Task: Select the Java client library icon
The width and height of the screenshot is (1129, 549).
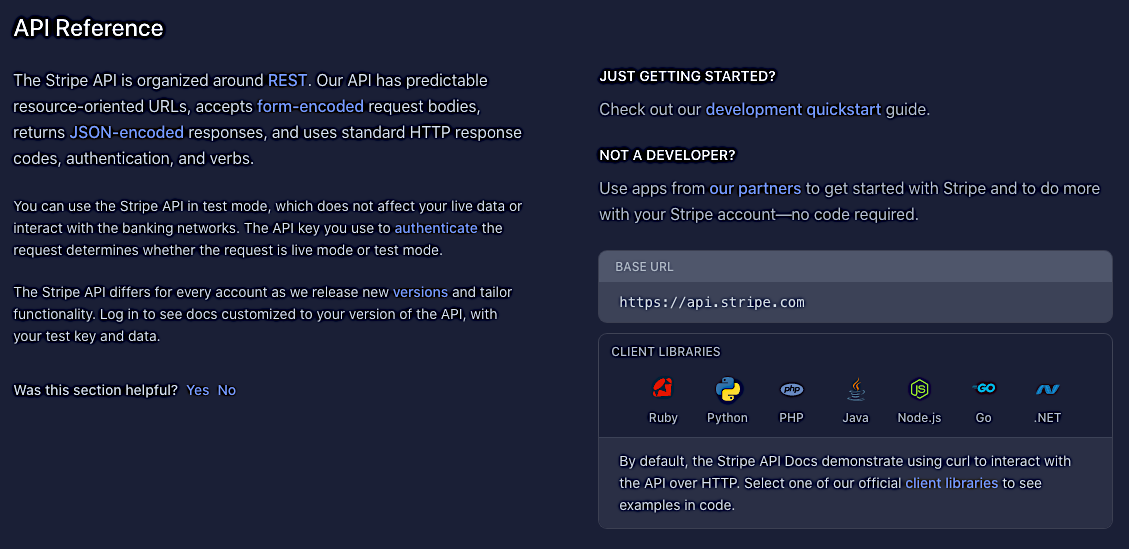Action: tap(855, 389)
